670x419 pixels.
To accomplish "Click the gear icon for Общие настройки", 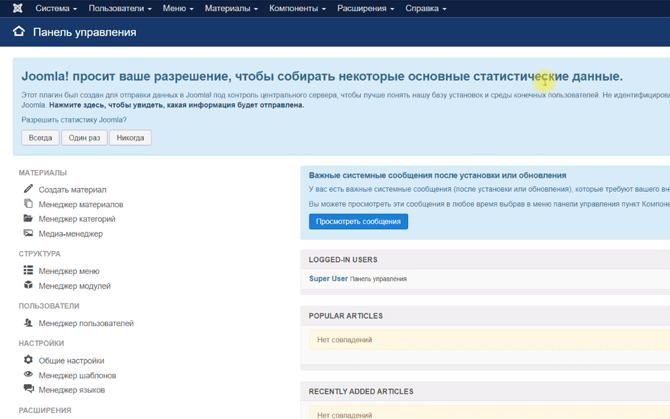I will click(x=28, y=360).
